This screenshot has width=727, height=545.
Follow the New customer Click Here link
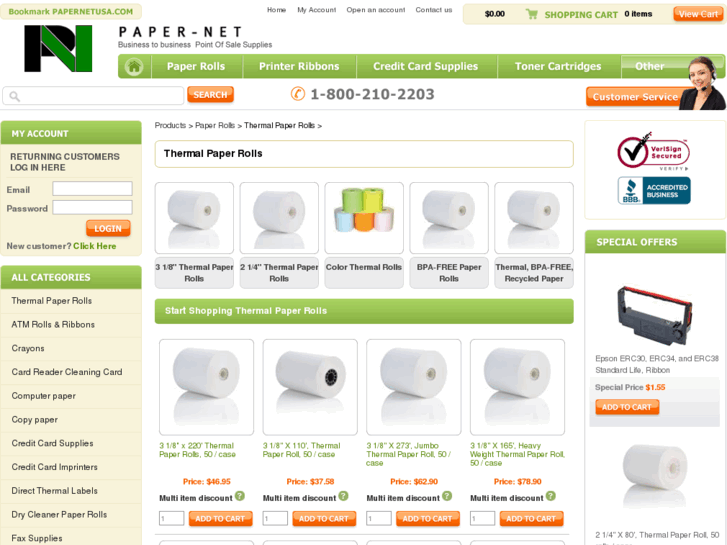tap(95, 246)
